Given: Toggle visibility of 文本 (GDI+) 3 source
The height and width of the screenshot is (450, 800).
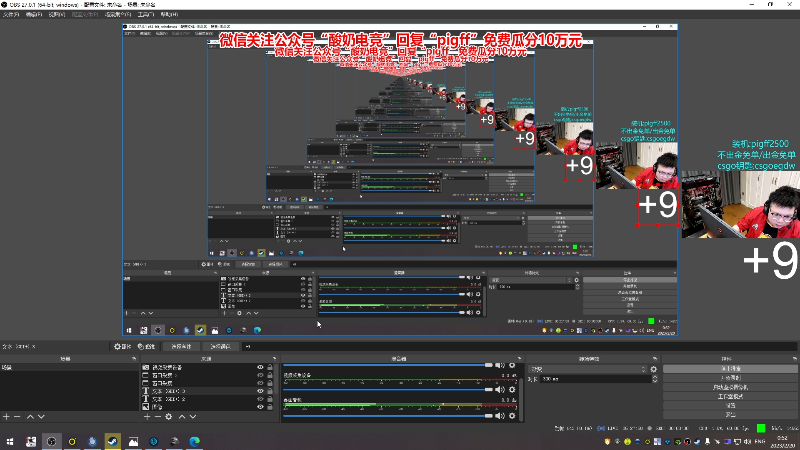Looking at the screenshot, I should [260, 391].
